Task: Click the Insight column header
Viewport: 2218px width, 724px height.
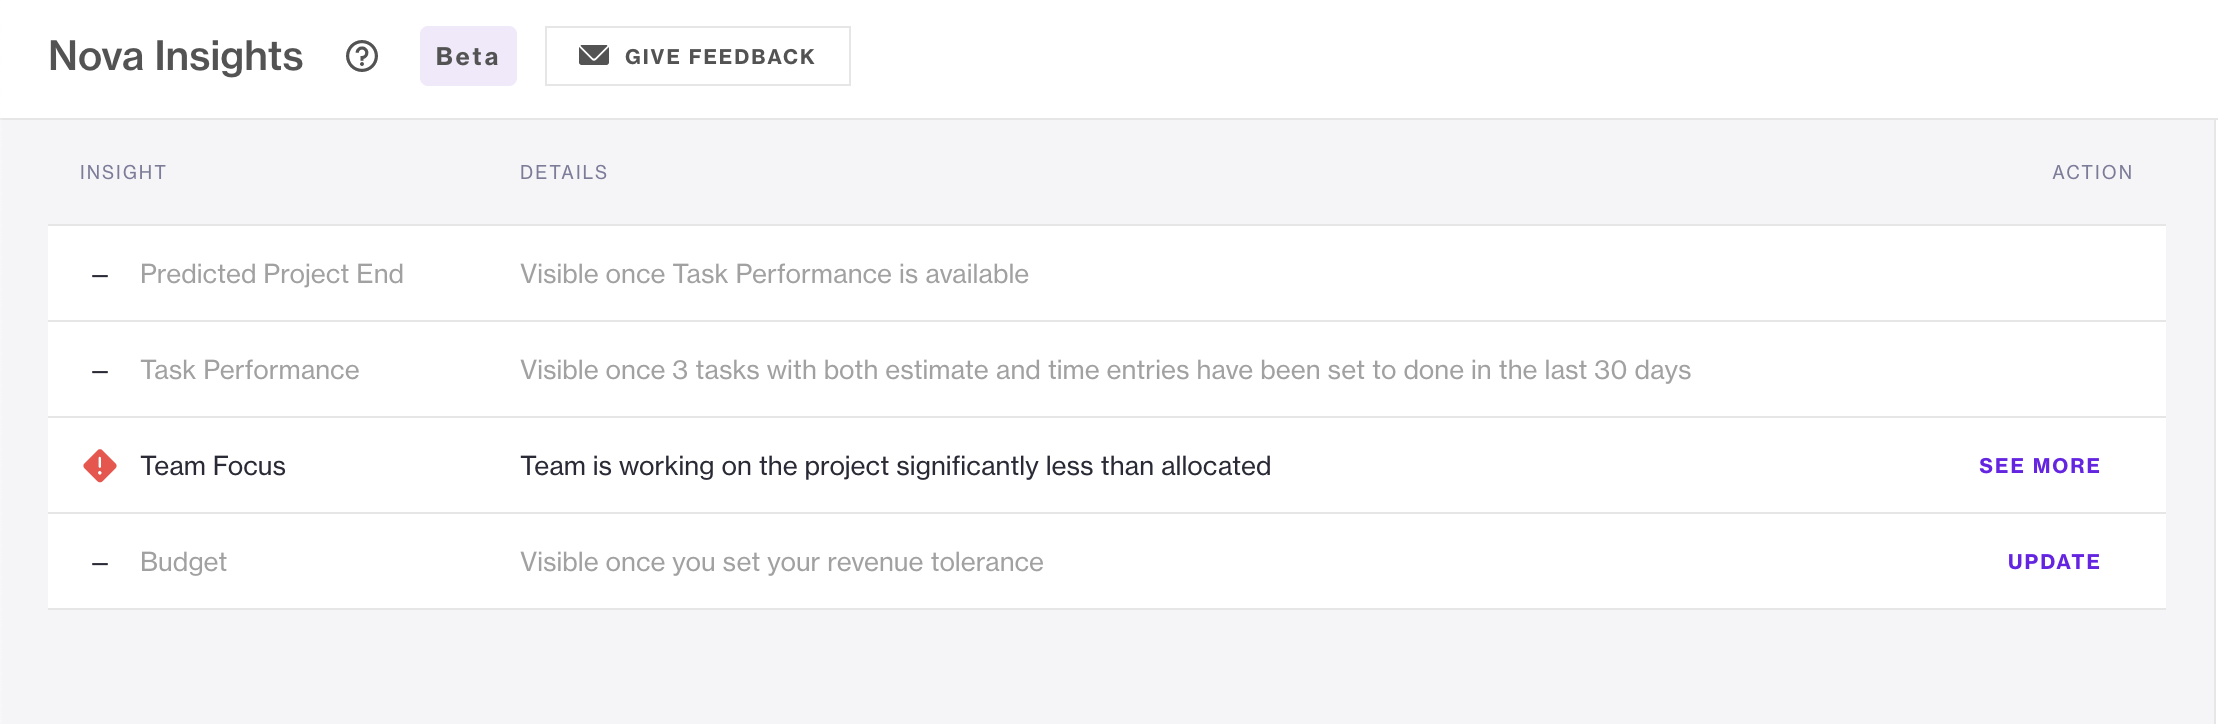Action: click(123, 172)
